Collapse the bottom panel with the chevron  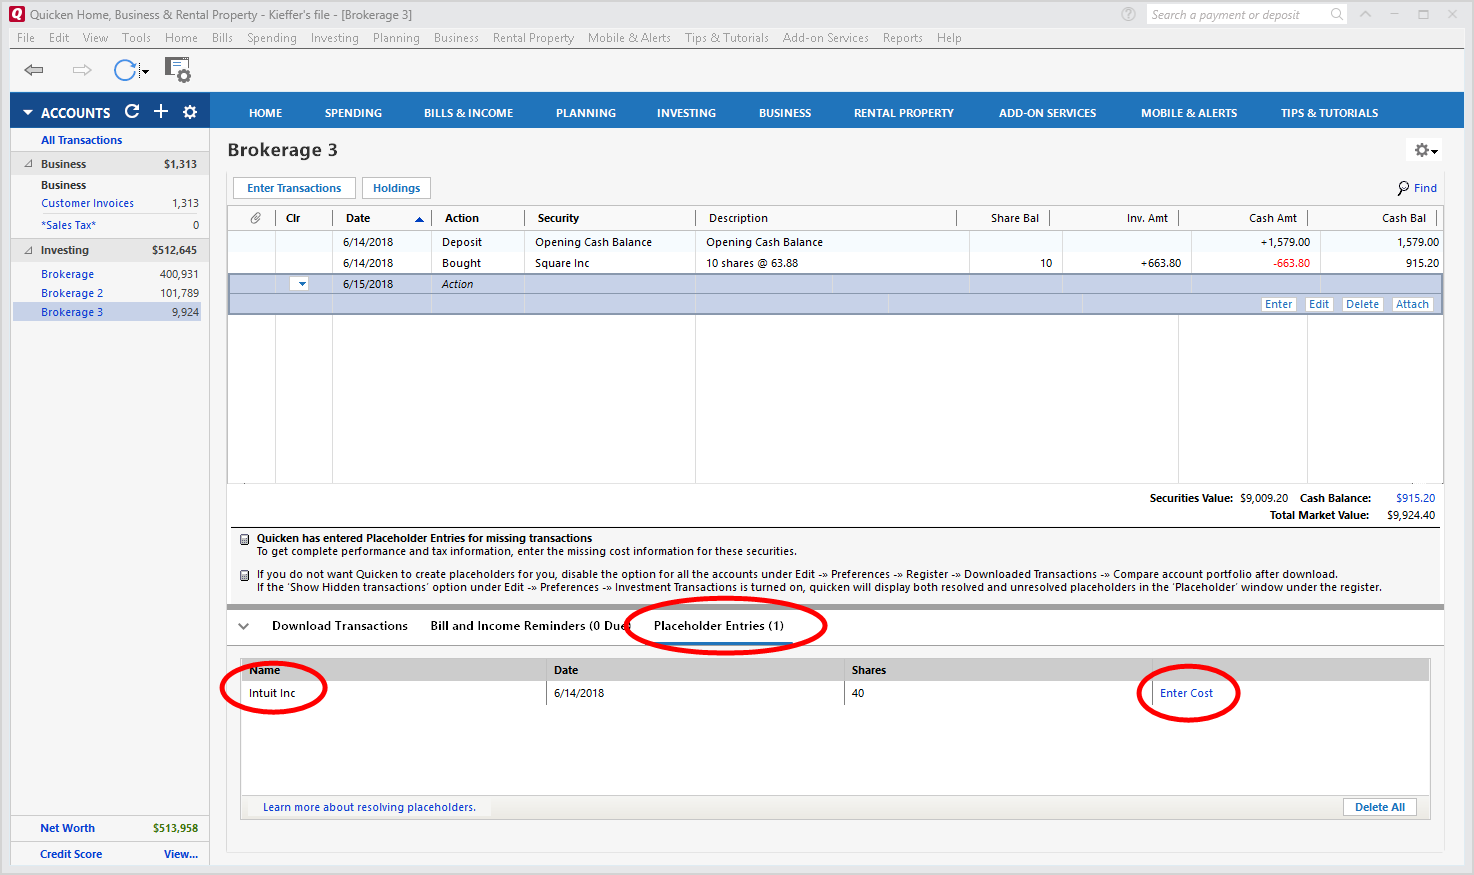click(243, 626)
